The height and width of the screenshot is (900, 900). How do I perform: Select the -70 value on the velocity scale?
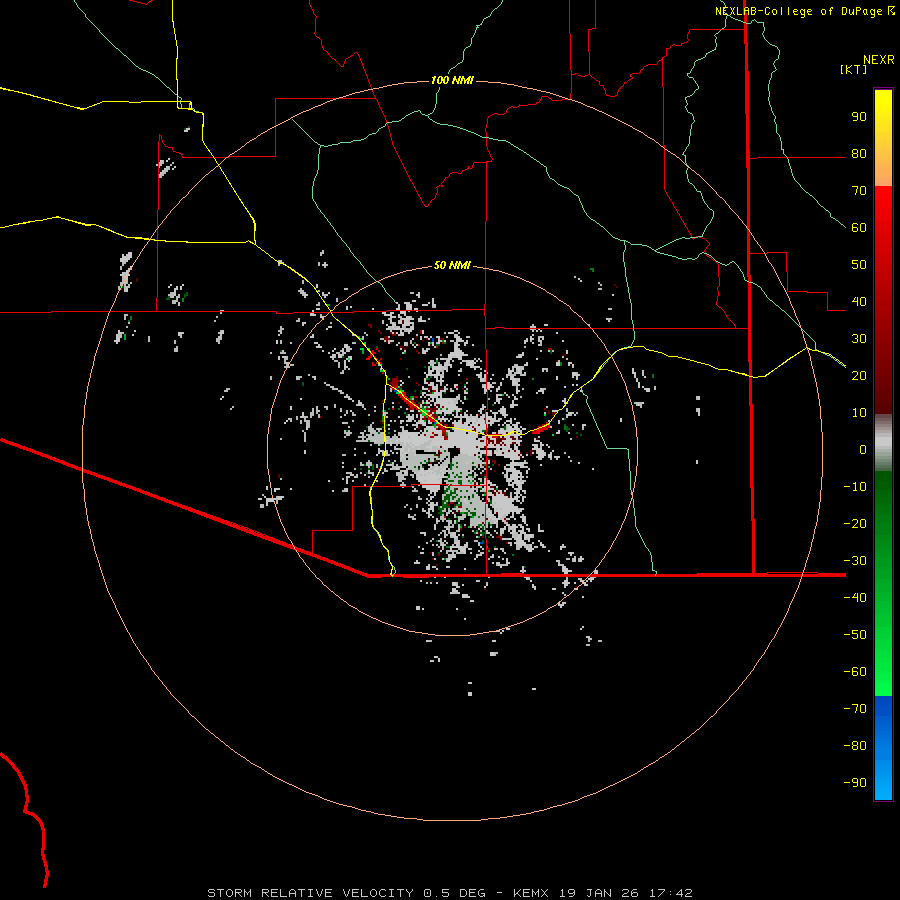(x=855, y=708)
